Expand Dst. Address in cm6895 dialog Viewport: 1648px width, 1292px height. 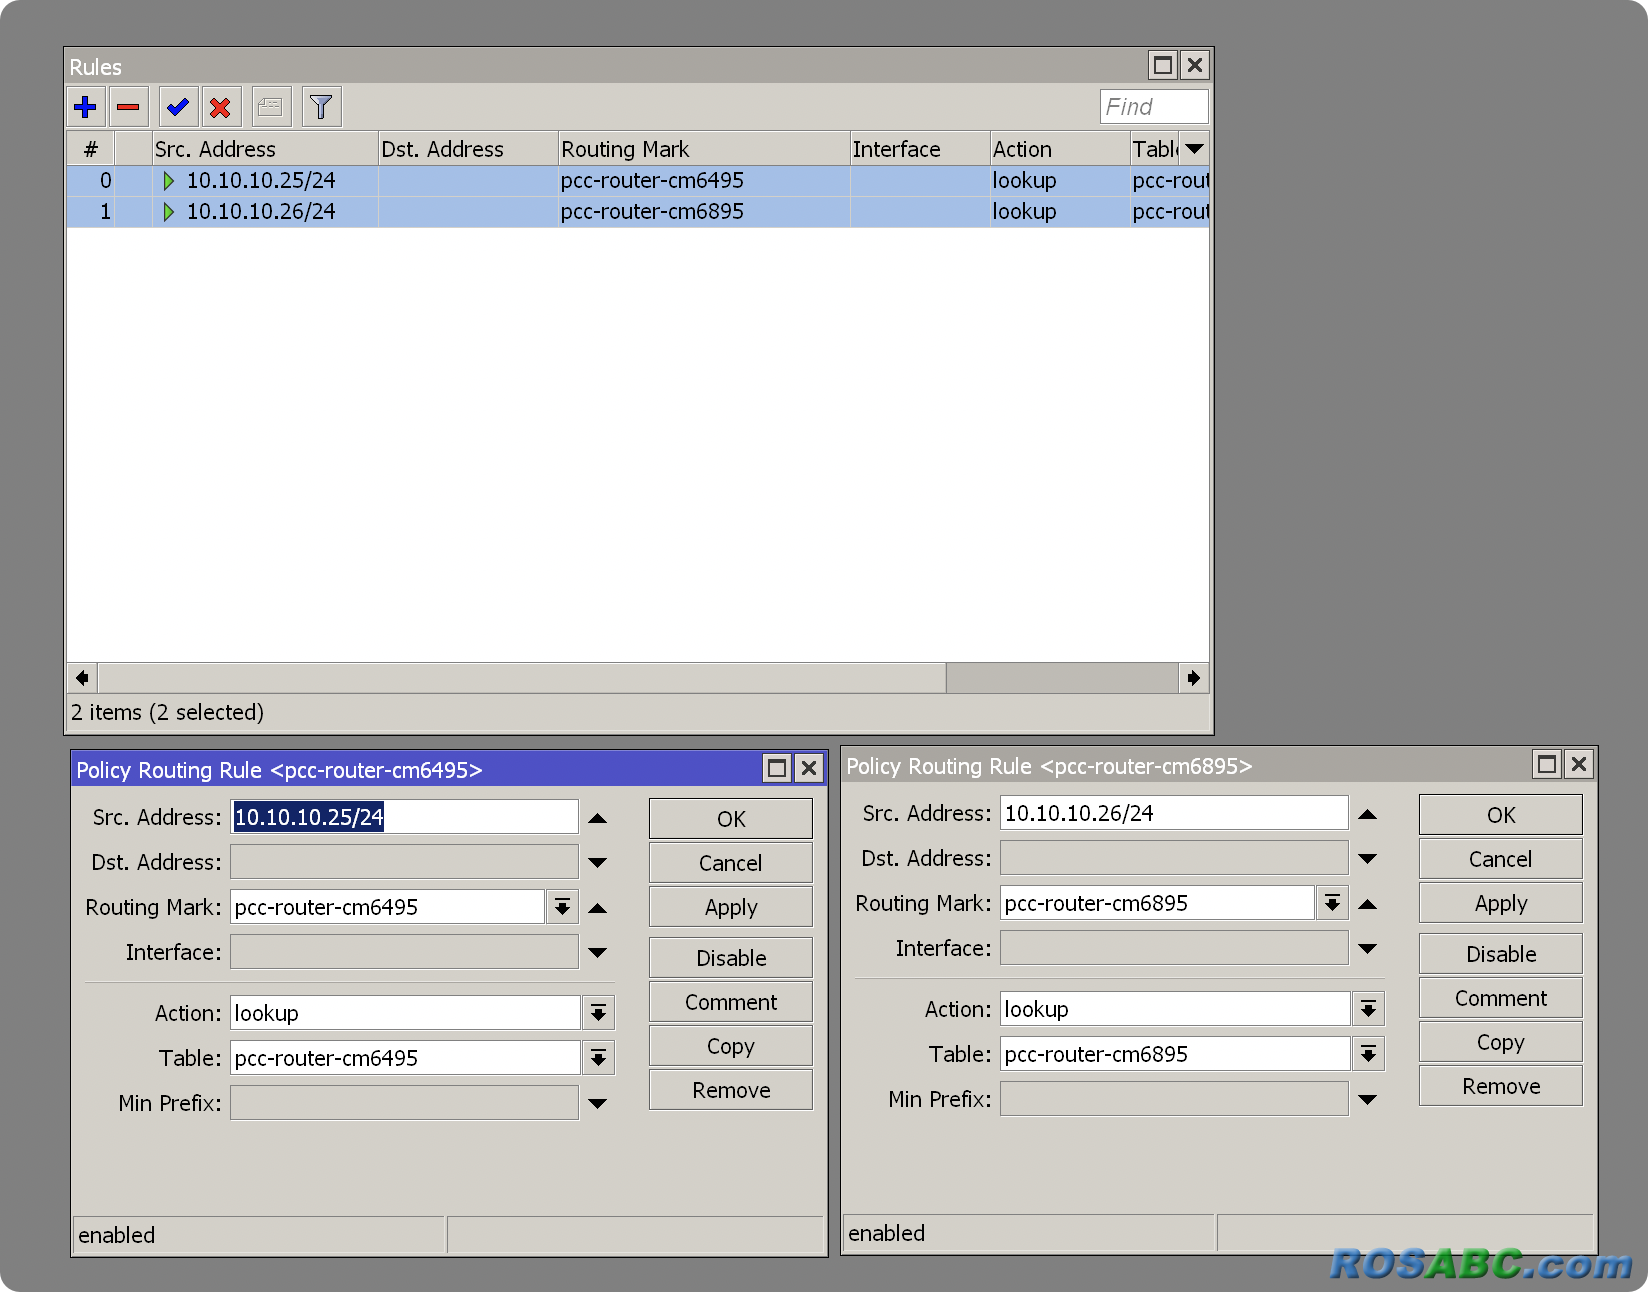tap(1368, 858)
